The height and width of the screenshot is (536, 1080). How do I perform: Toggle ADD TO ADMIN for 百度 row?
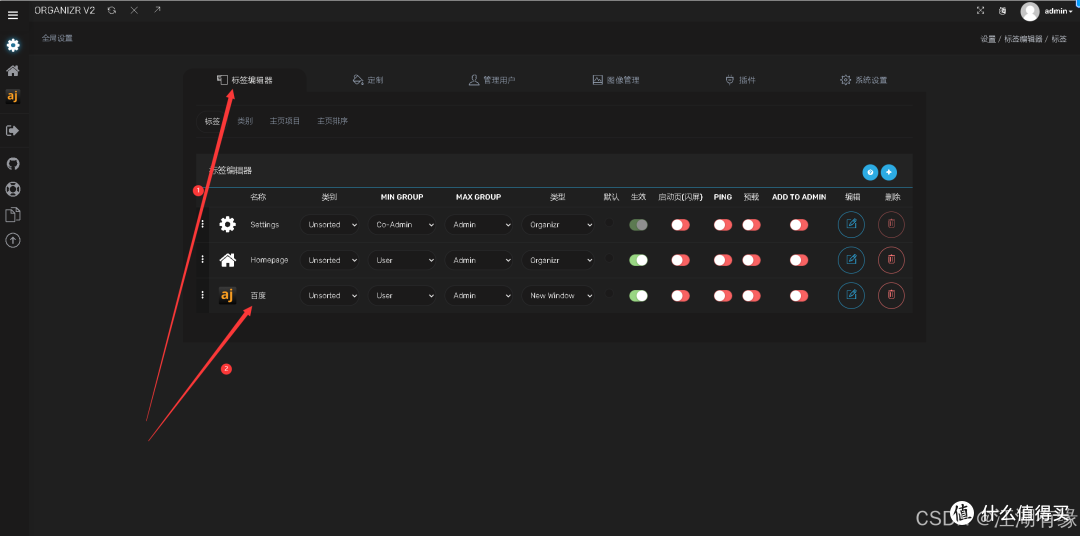tap(799, 296)
